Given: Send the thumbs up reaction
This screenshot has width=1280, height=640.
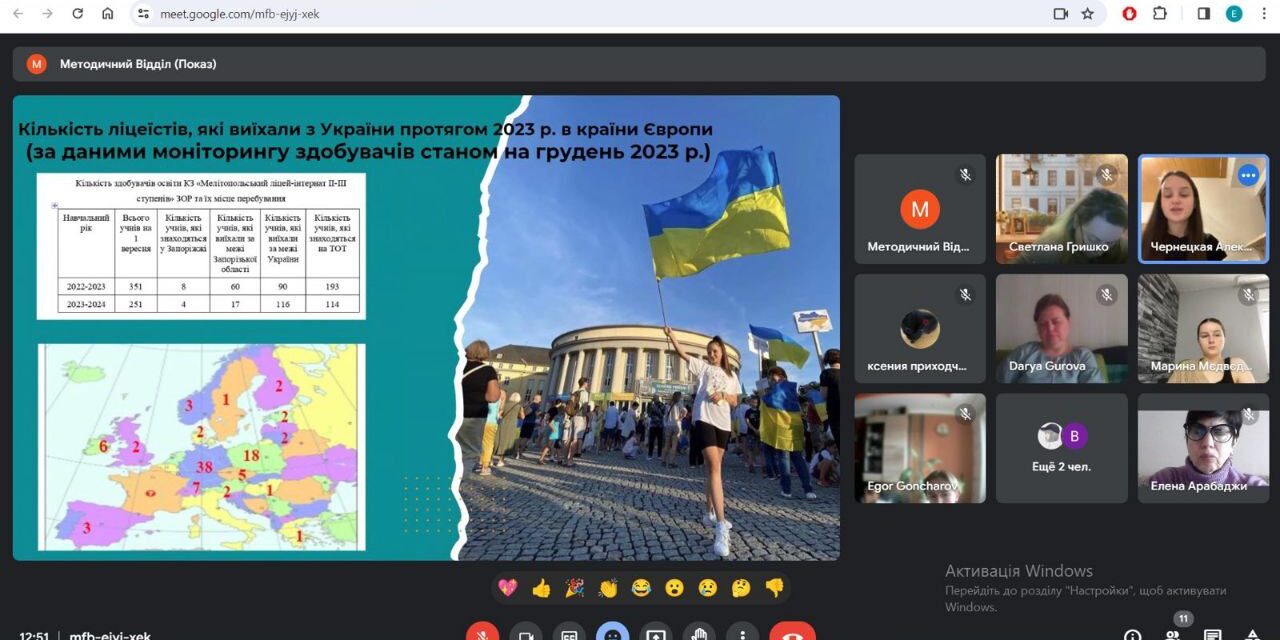Looking at the screenshot, I should coord(541,588).
